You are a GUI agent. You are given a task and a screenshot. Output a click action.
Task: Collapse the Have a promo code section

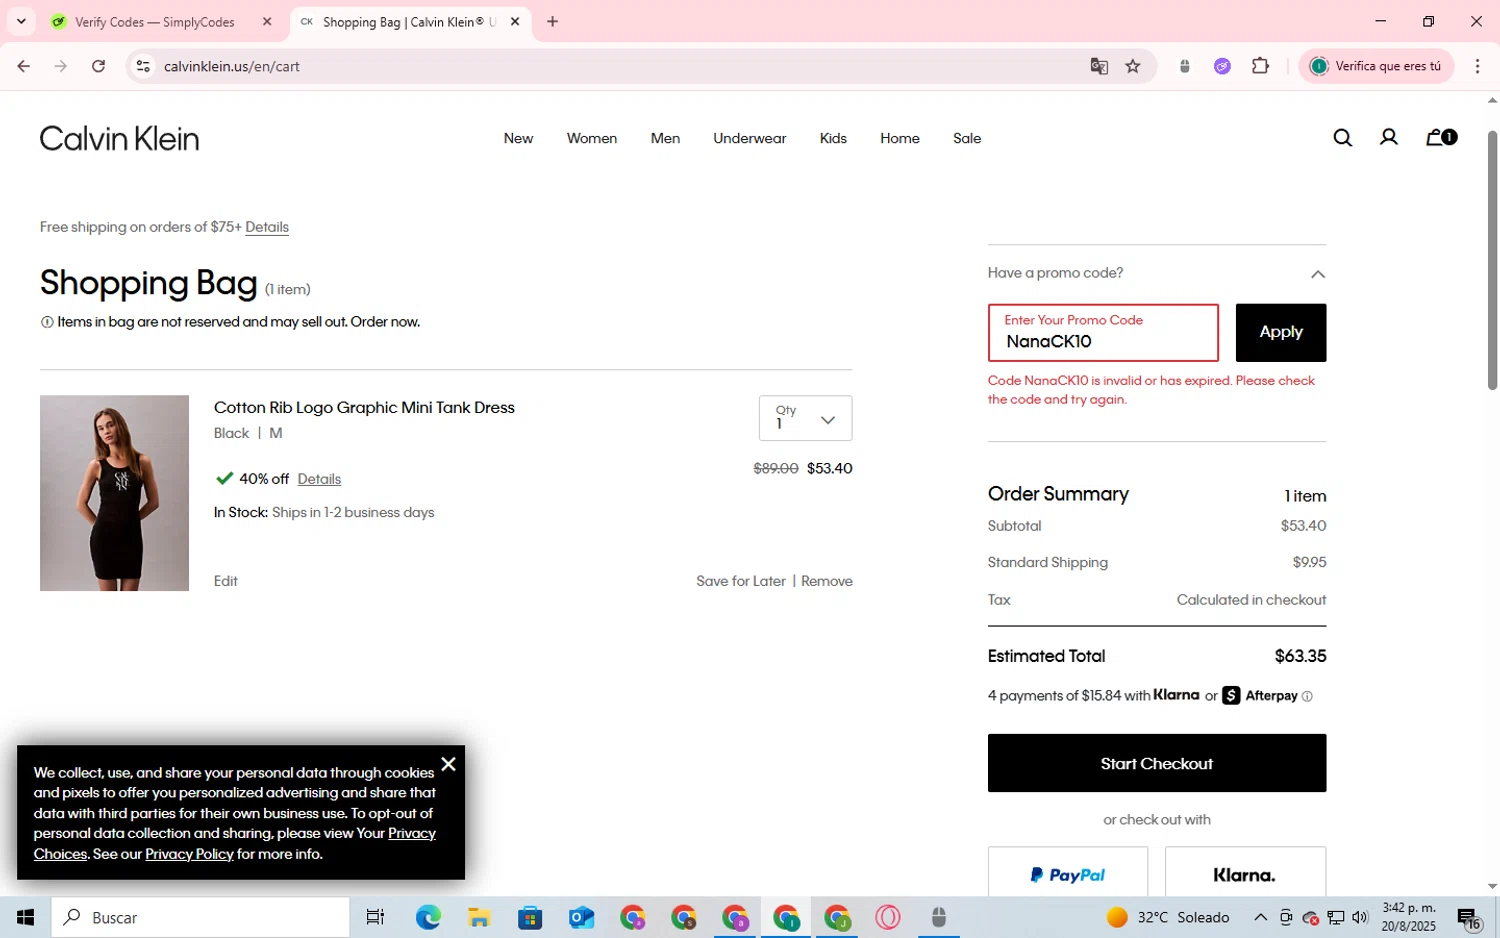pos(1318,274)
